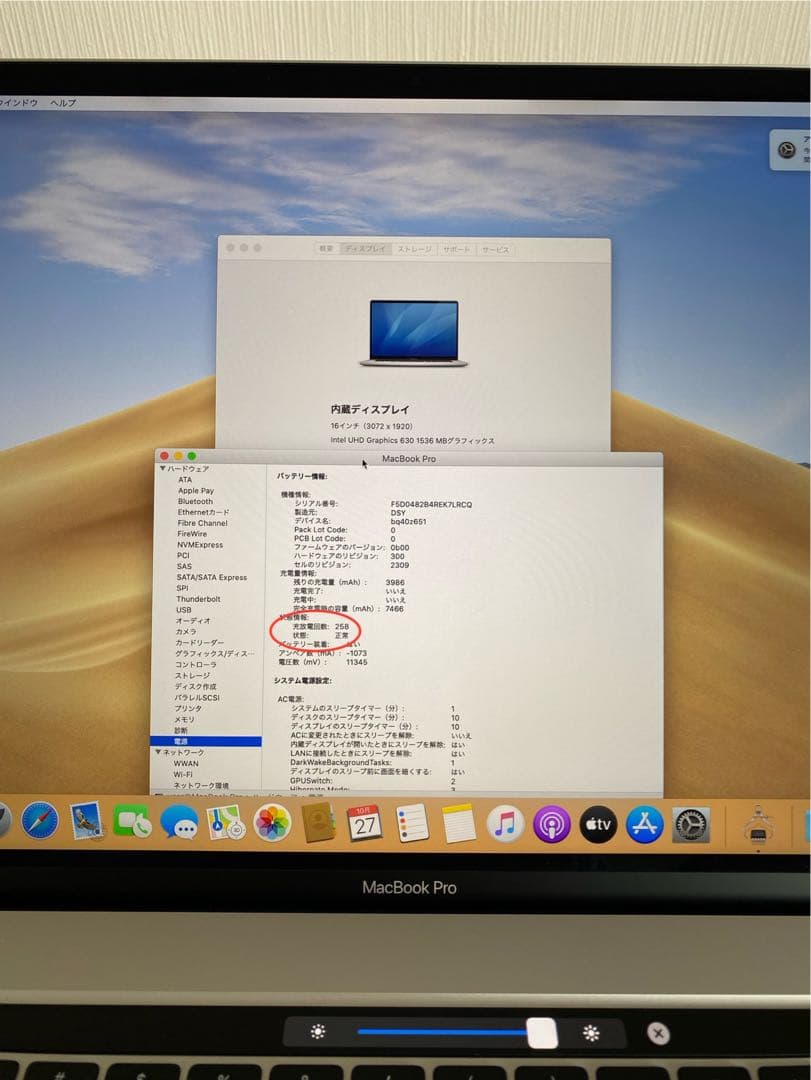The image size is (811, 1080).
Task: Select Wi-Fi under ネットワーク section
Action: click(184, 774)
